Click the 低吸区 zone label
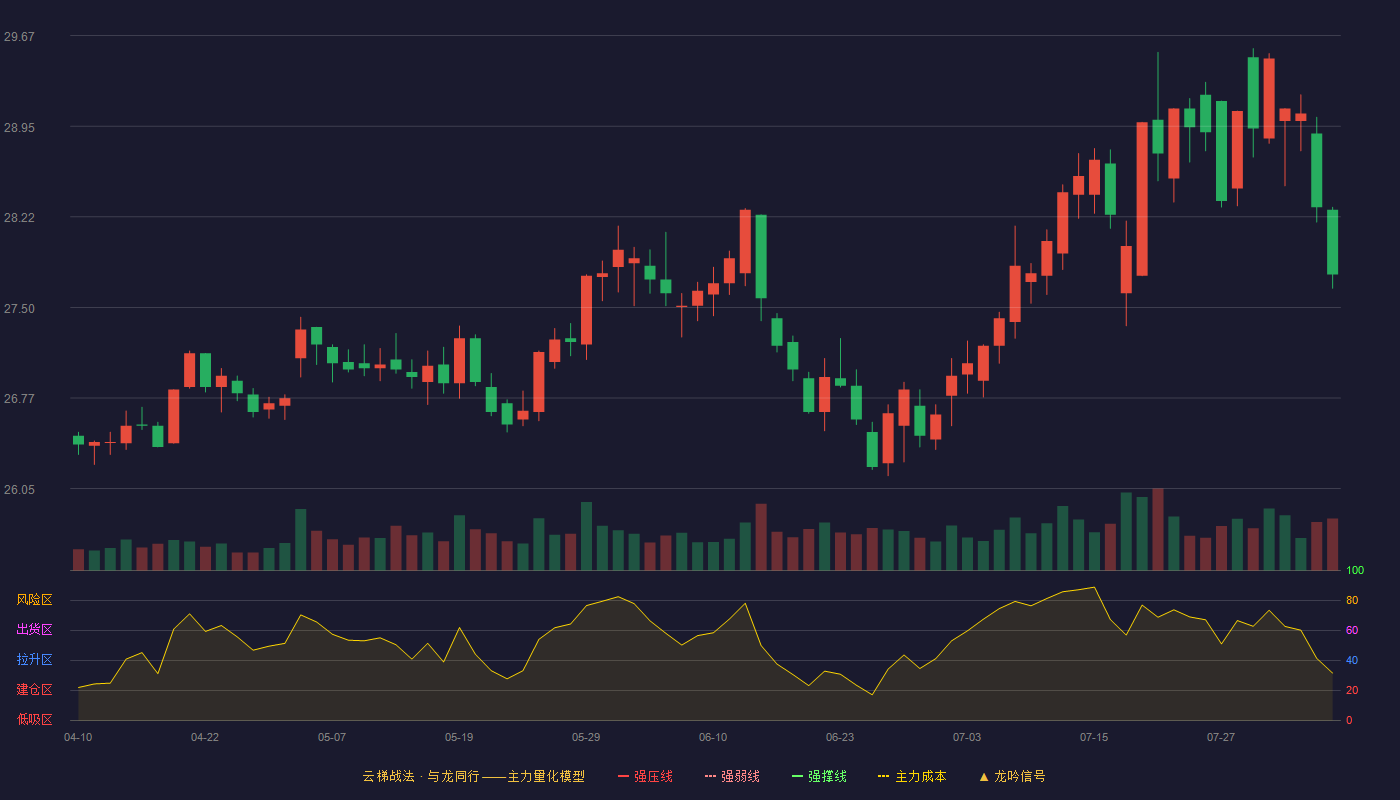Image resolution: width=1400 pixels, height=800 pixels. tap(34, 719)
